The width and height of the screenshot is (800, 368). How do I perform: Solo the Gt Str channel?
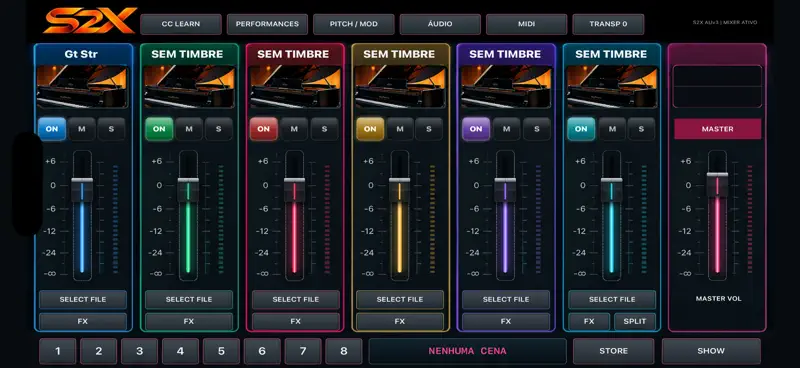tap(111, 129)
